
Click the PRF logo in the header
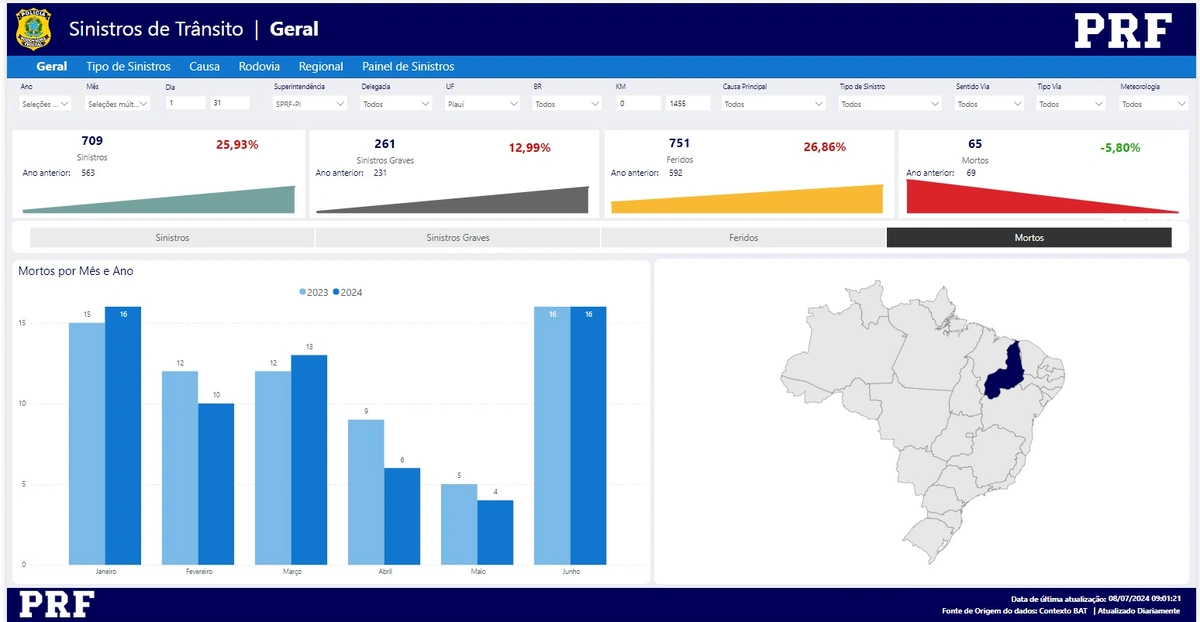[x=1123, y=31]
